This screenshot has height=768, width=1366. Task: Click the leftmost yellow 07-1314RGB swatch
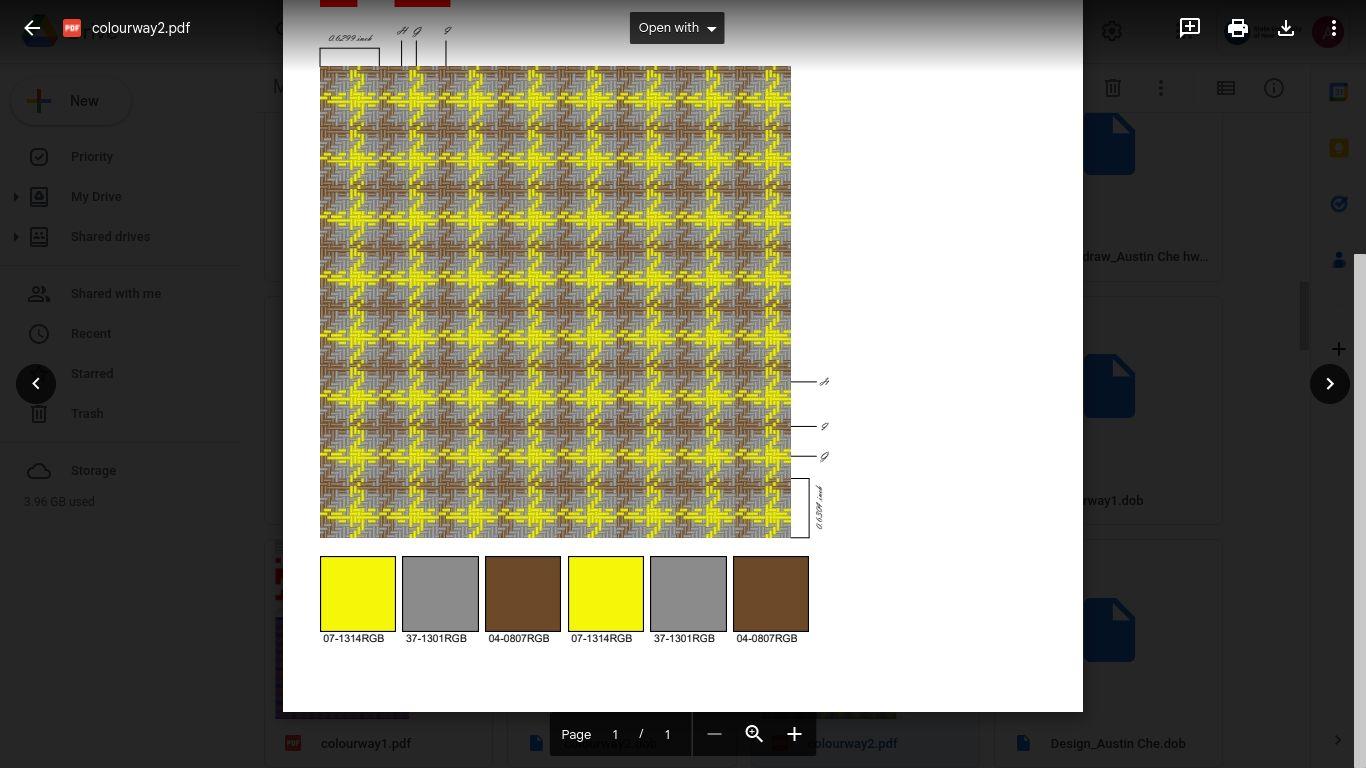coord(358,594)
